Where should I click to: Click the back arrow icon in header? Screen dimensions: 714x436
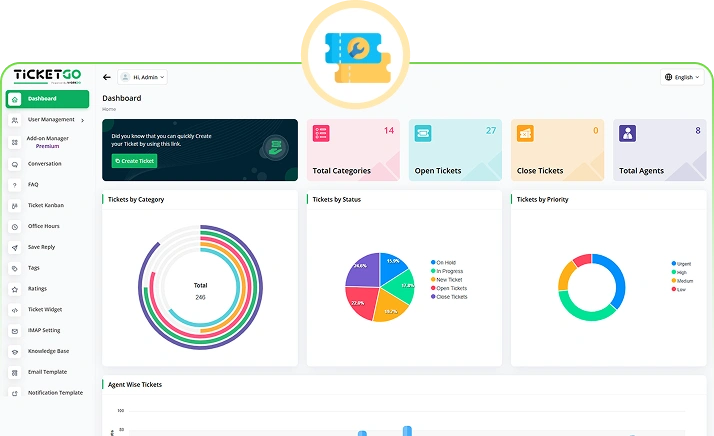pyautogui.click(x=107, y=77)
